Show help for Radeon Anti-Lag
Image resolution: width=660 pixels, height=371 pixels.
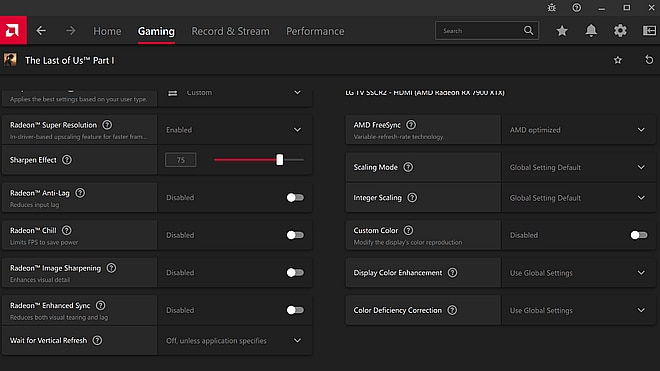click(80, 193)
